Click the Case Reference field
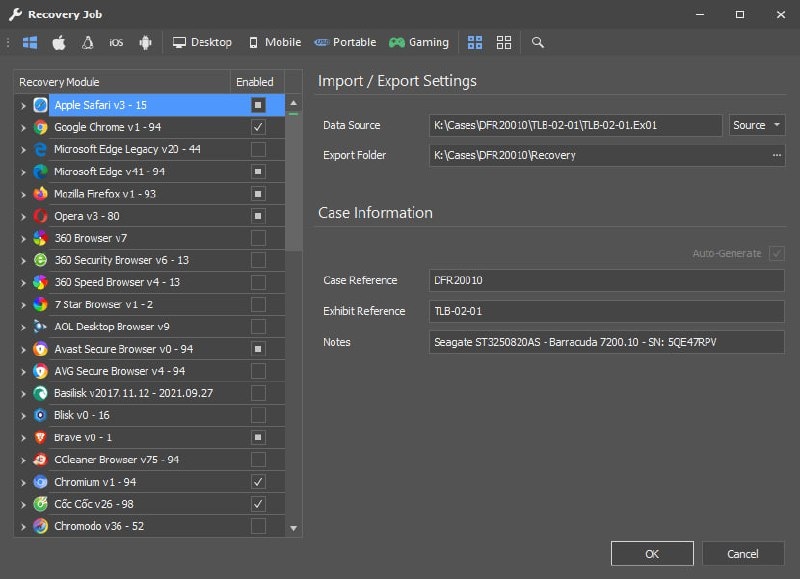Viewport: 800px width, 579px height. click(x=607, y=280)
